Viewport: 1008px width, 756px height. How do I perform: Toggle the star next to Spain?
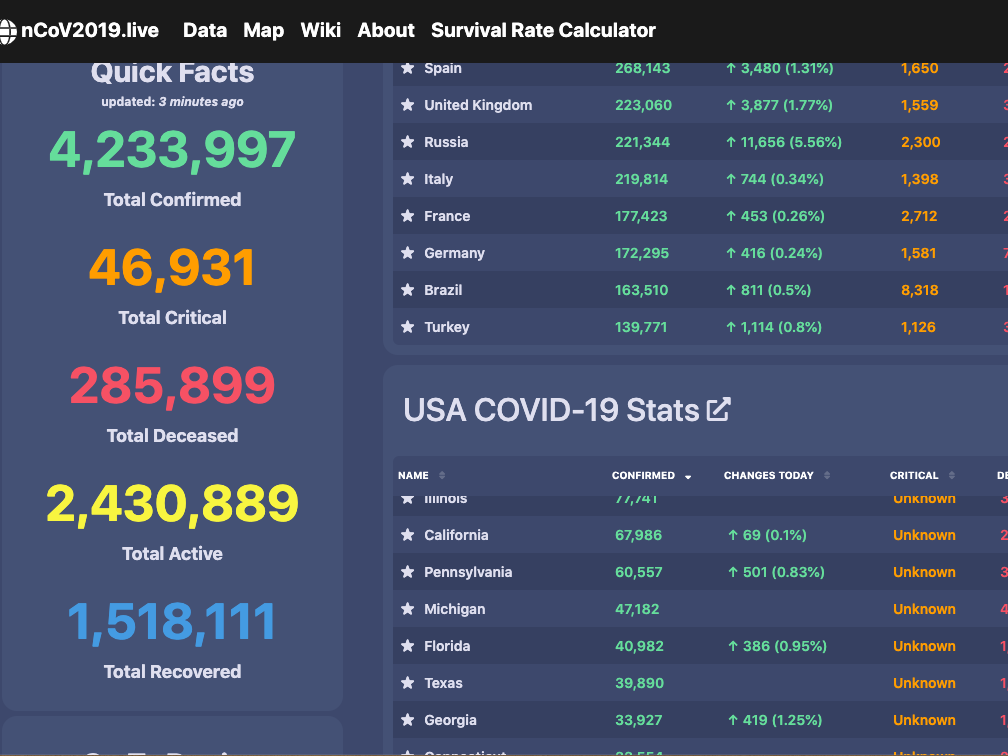click(x=407, y=68)
